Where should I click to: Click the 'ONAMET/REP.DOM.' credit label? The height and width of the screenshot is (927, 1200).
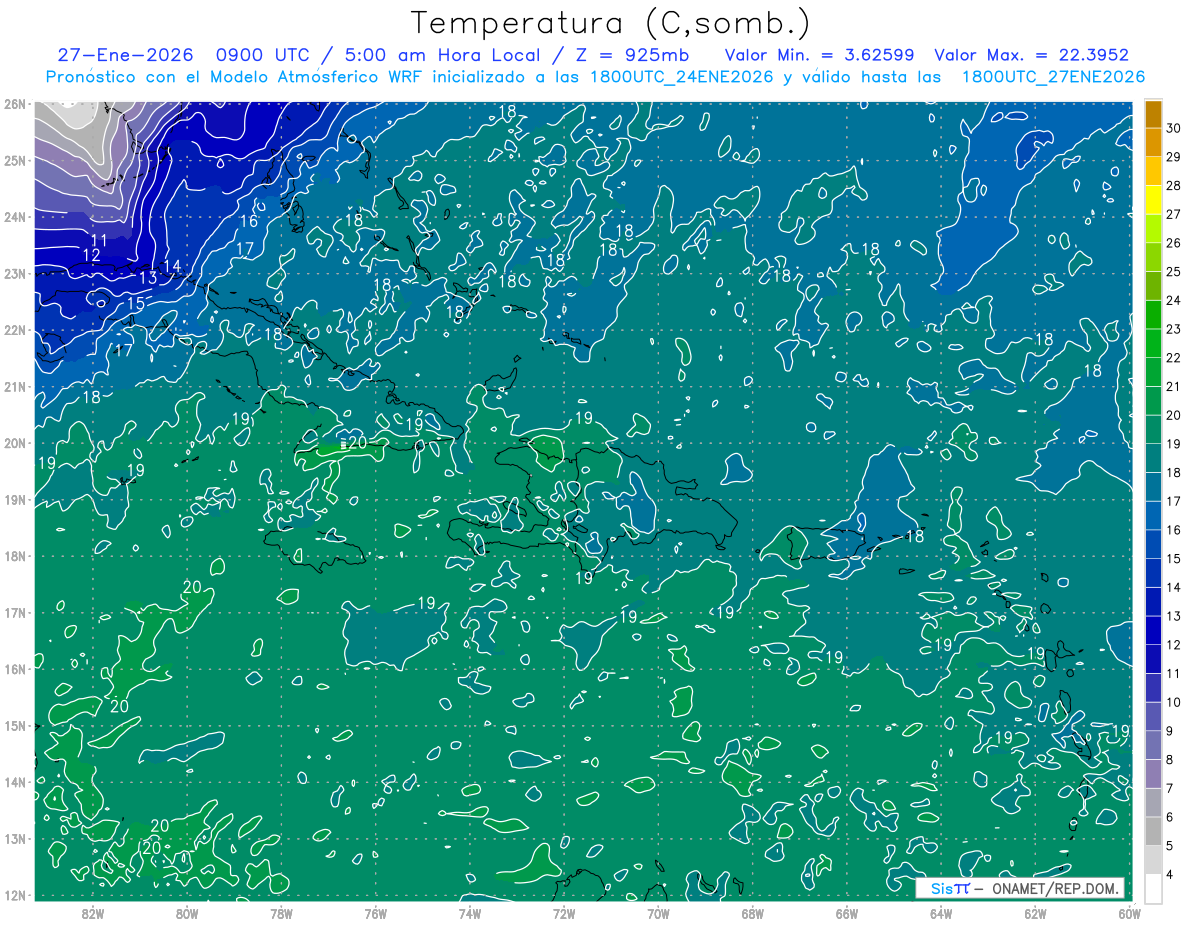[x=1054, y=889]
